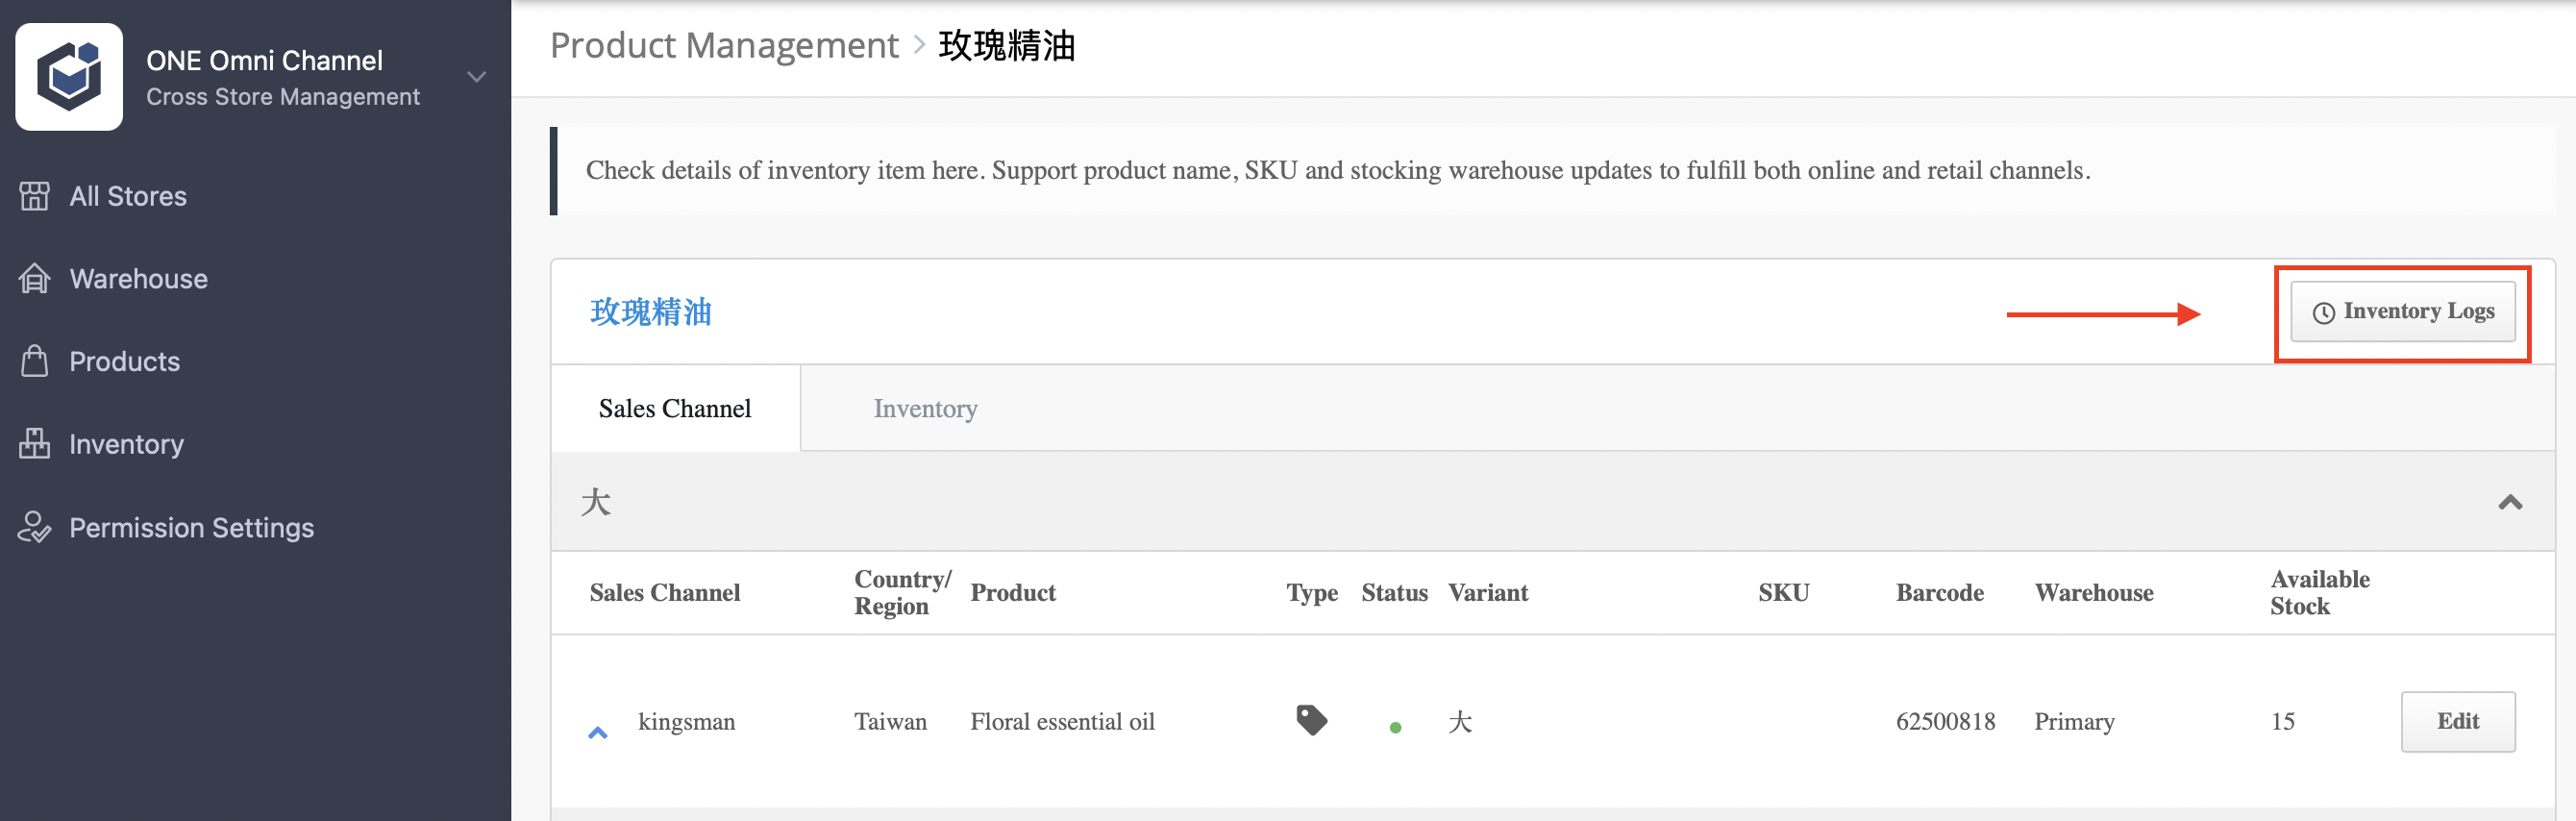The height and width of the screenshot is (821, 2576).
Task: Open All Stores via its storefront icon
Action: point(34,196)
